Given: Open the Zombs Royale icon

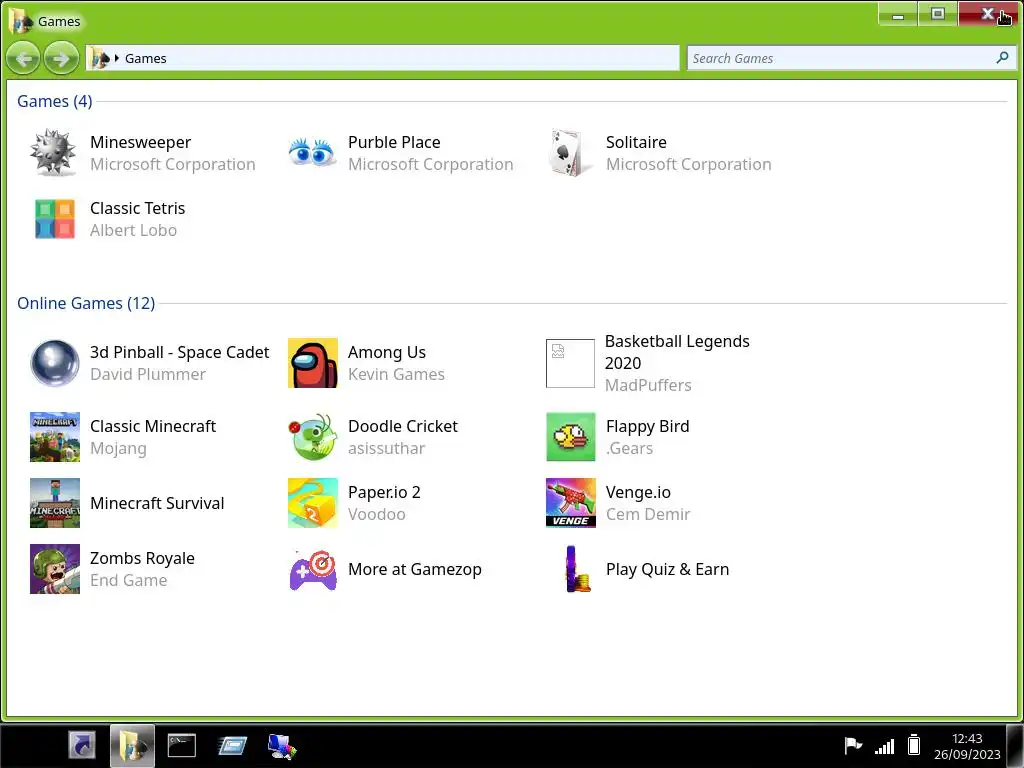Looking at the screenshot, I should point(55,569).
